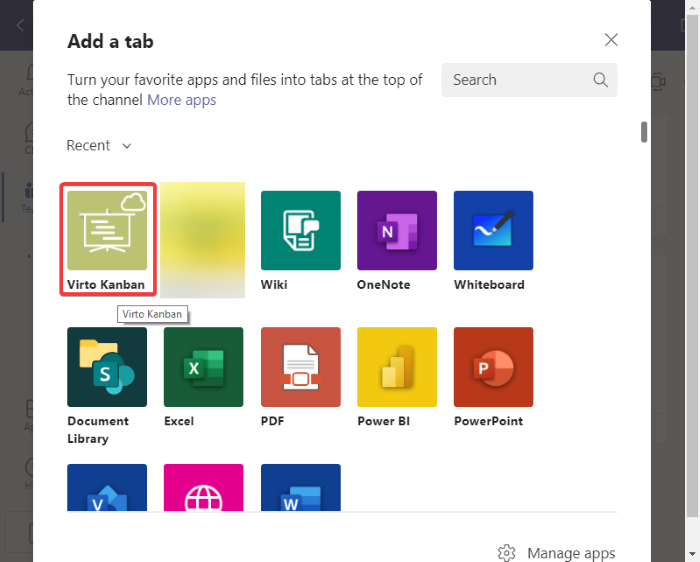Viewport: 700px width, 562px height.
Task: Open Manage apps settings
Action: (556, 553)
